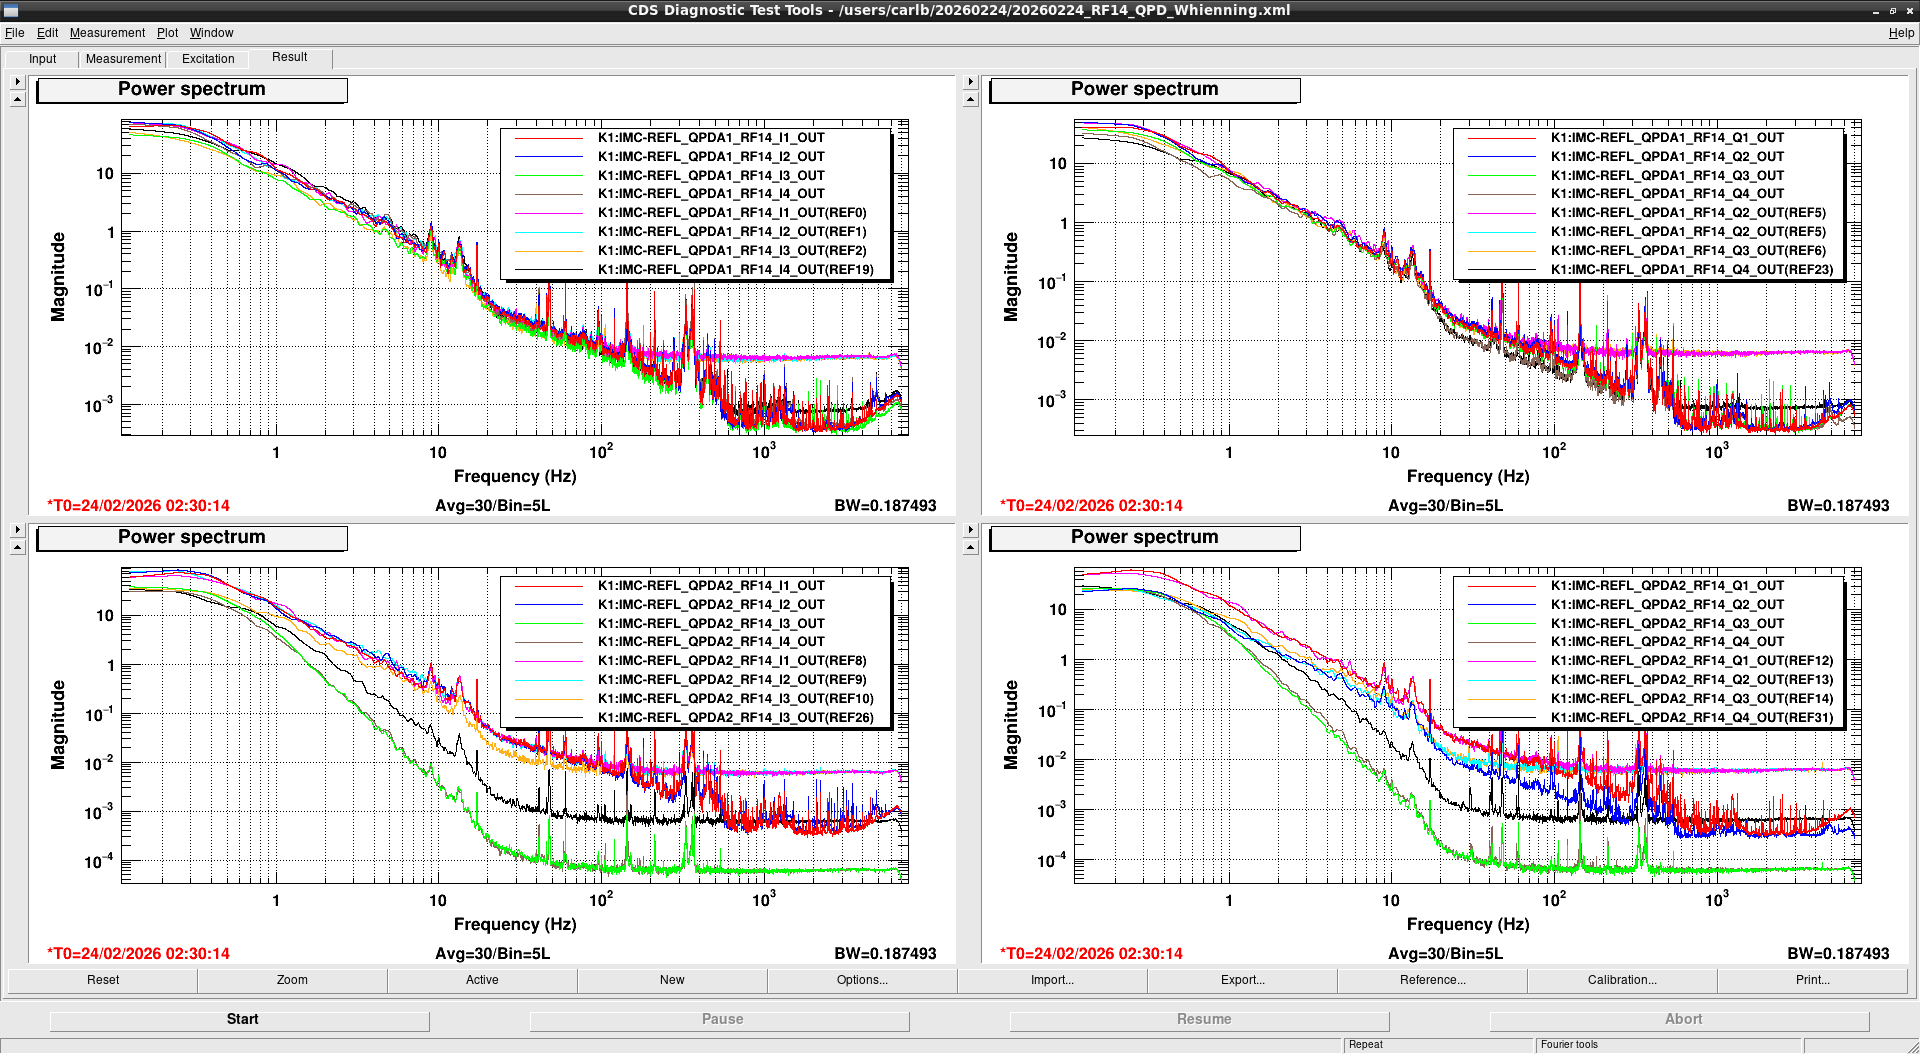Click up-arrow button beside QPDA2 I1 plot
The image size is (1920, 1054).
pos(17,547)
